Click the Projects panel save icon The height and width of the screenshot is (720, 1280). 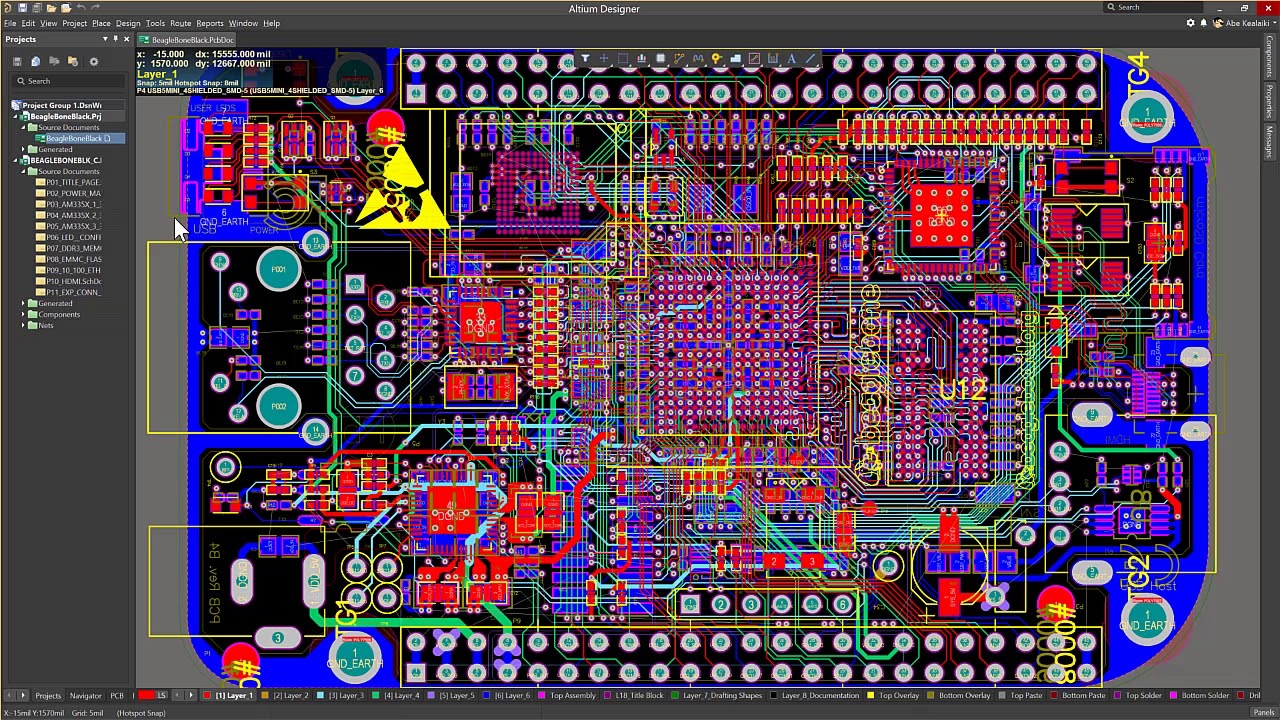[x=19, y=61]
